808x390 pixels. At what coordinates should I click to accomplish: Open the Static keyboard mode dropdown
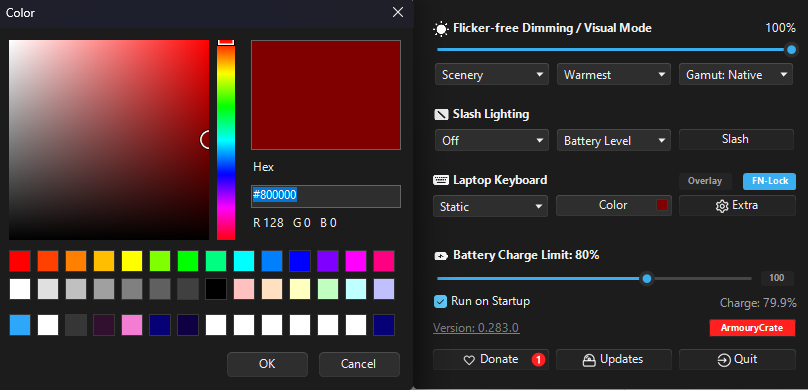490,207
